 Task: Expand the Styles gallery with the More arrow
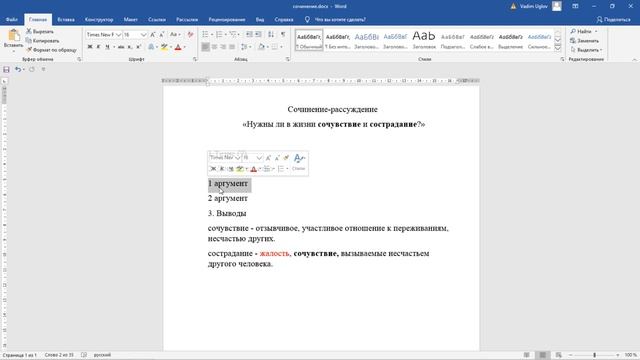point(558,48)
